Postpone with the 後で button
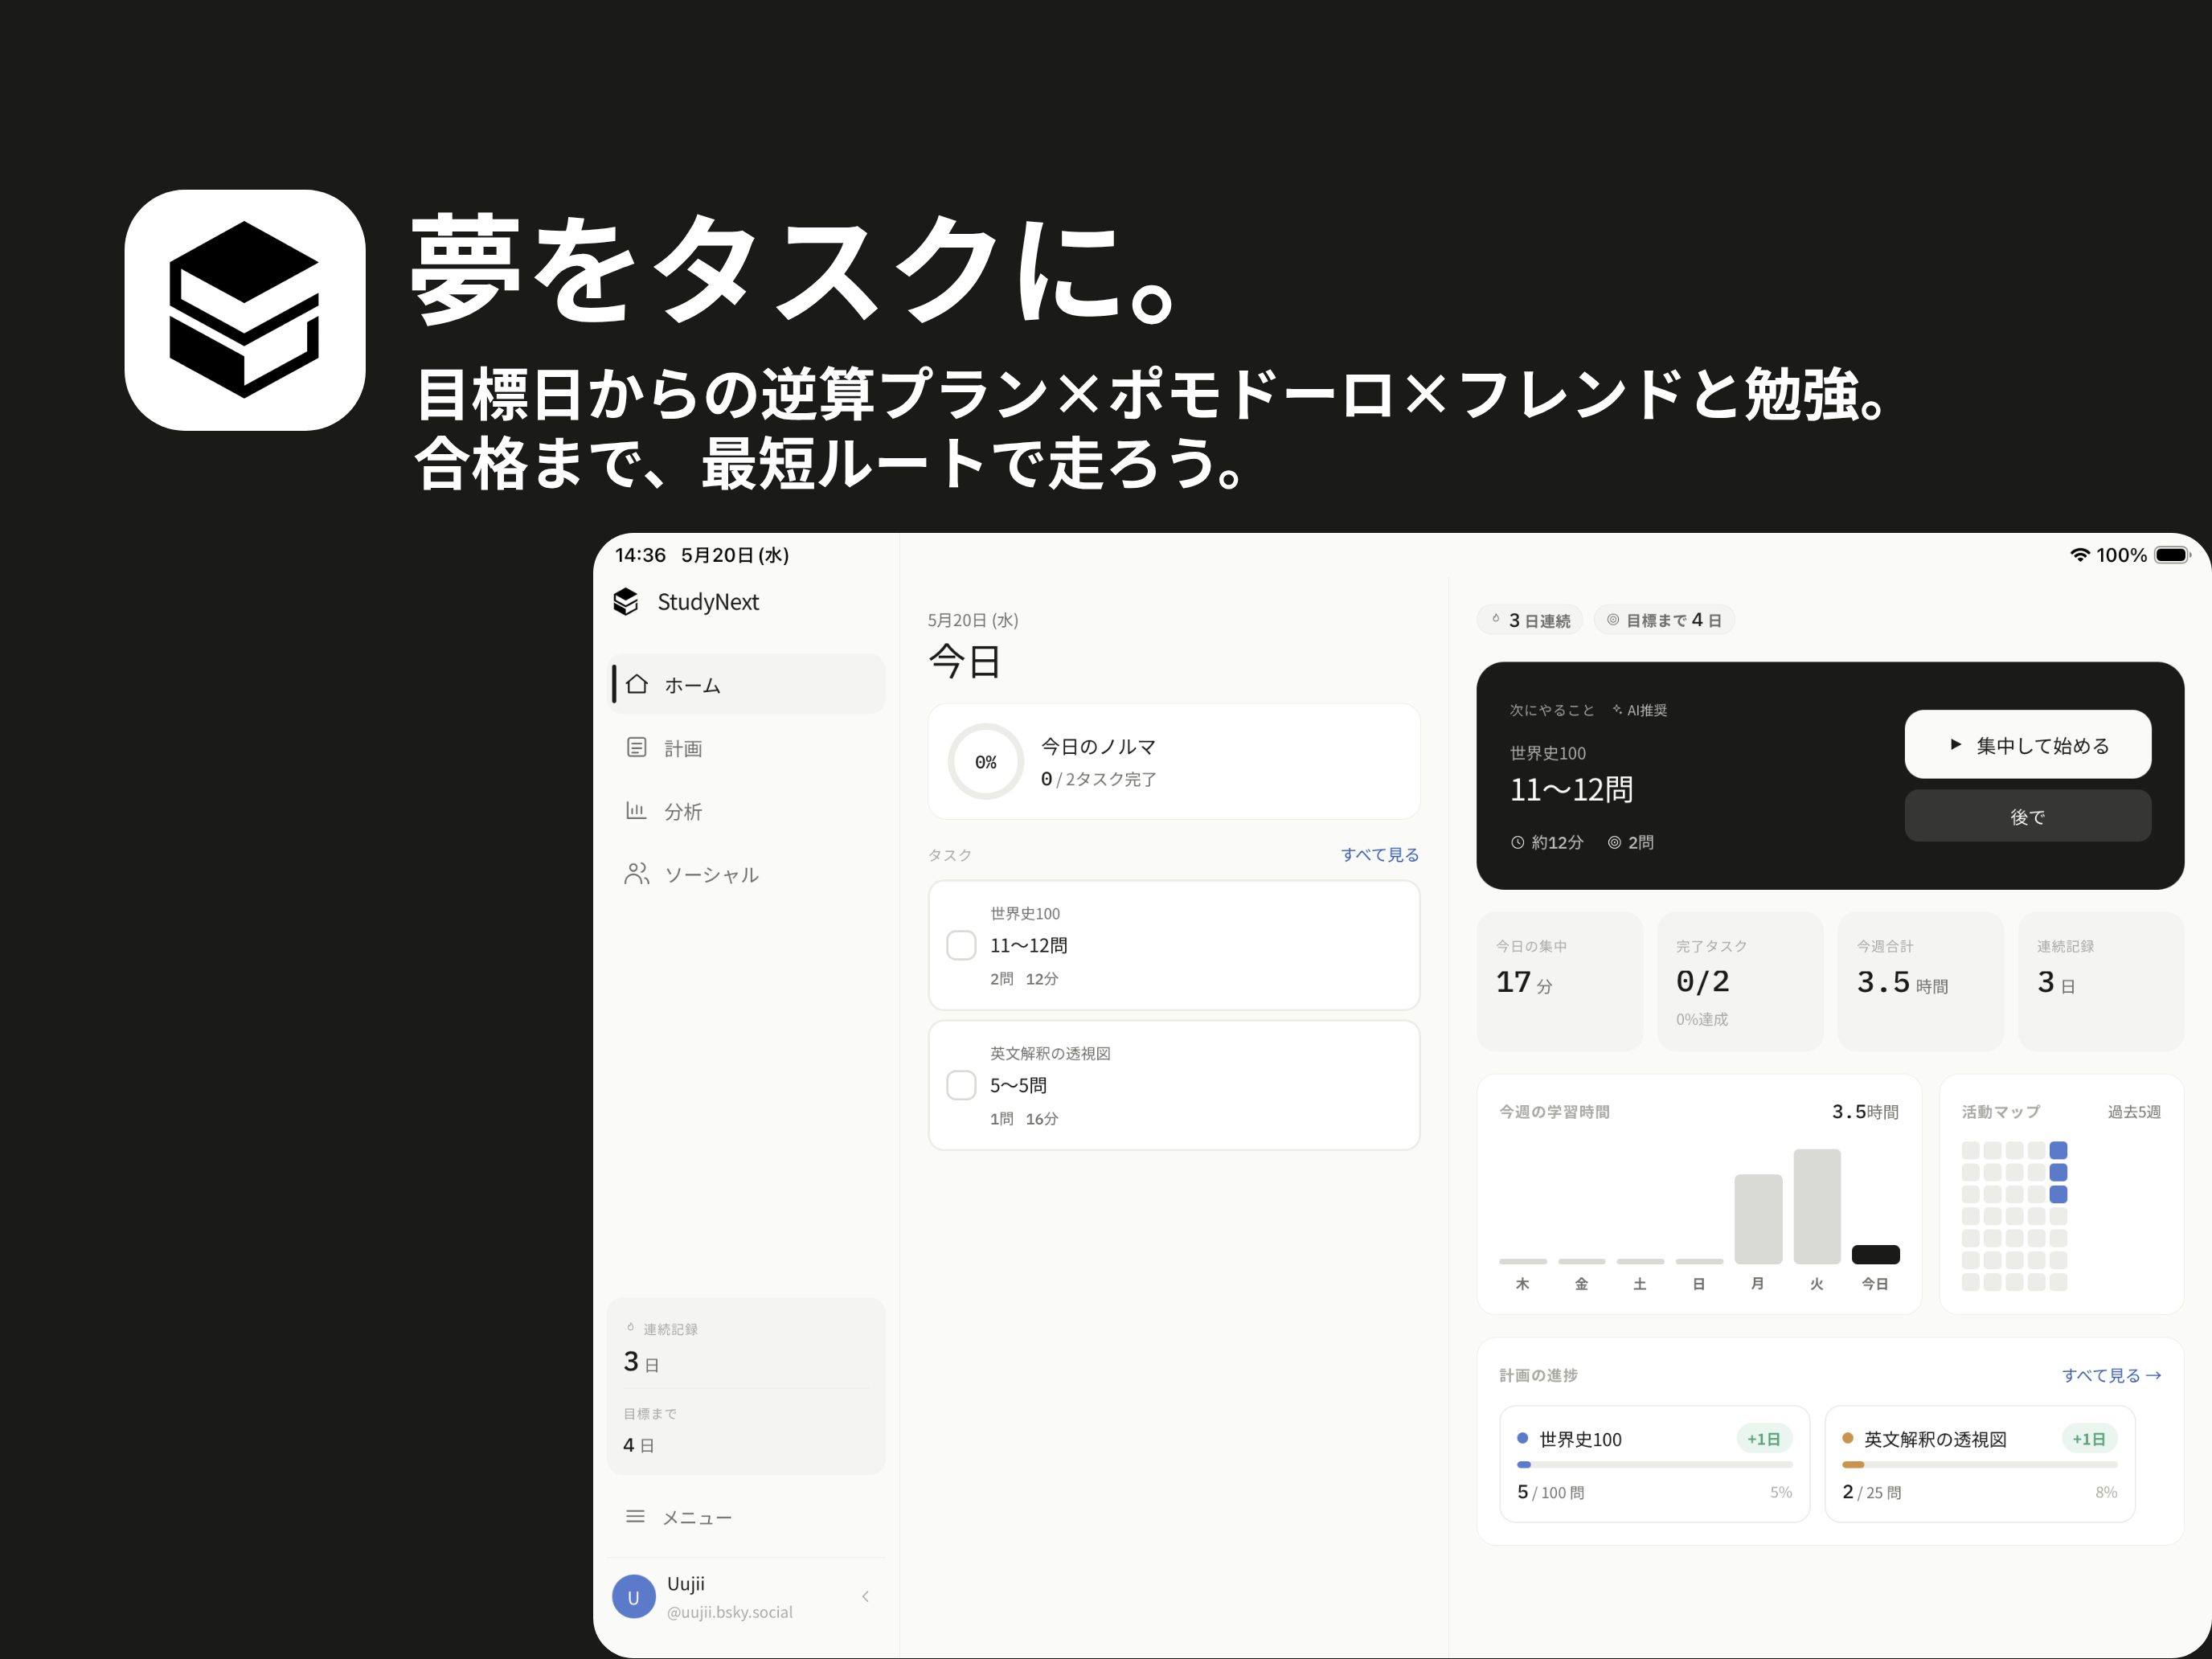 [2028, 816]
